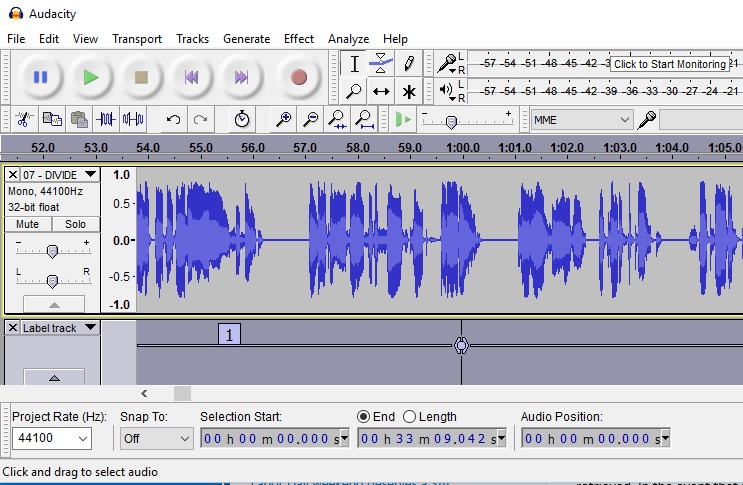Viewport: 743px width, 485px height.
Task: Click the Silence audio selection icon
Action: [133, 119]
